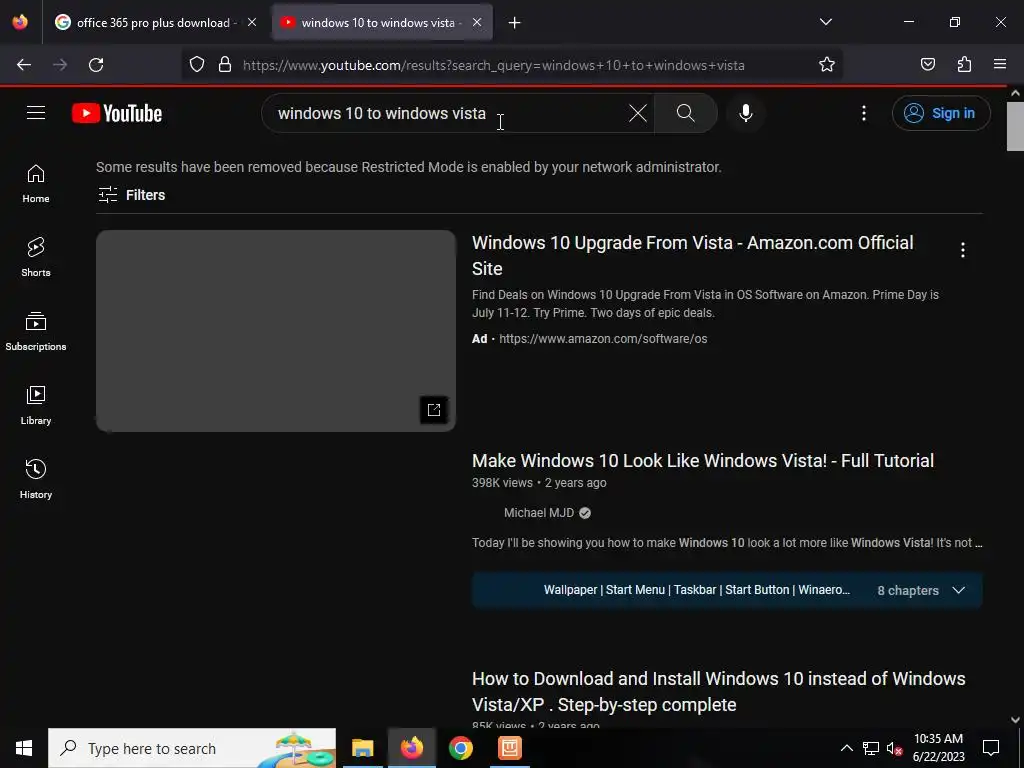The width and height of the screenshot is (1024, 768).
Task: Open the Amazon ad's three-dot options menu
Action: point(962,249)
